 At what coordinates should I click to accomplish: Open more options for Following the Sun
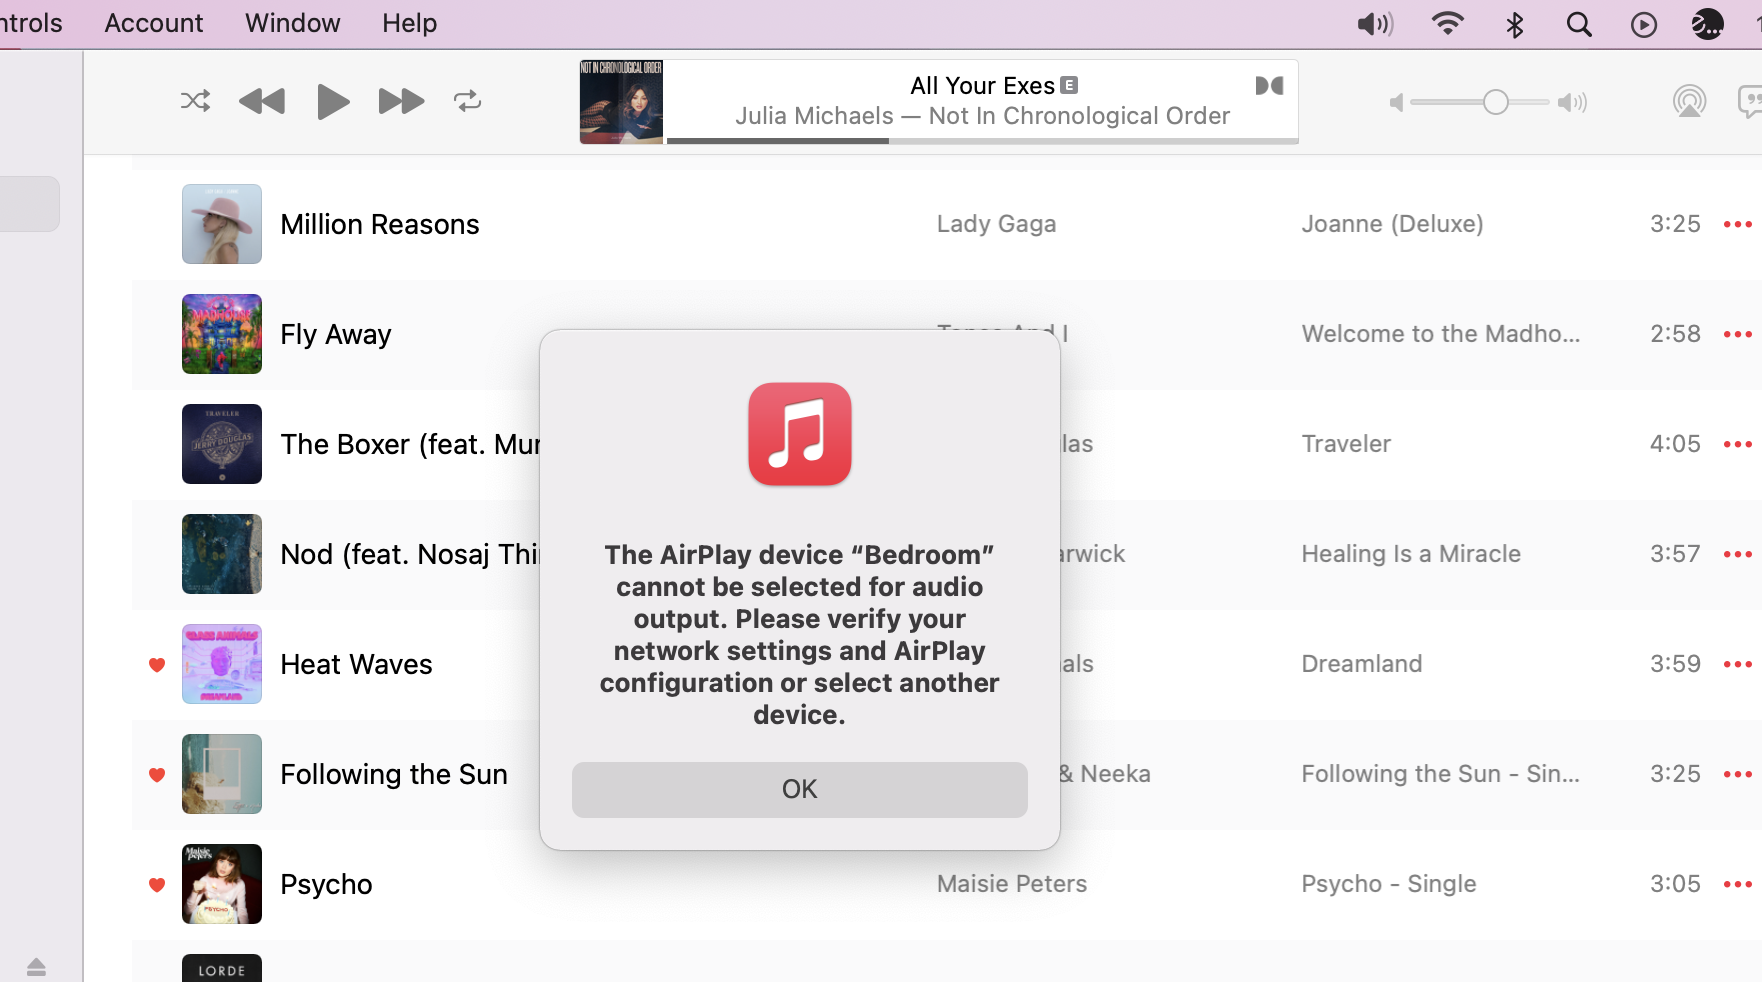click(1737, 774)
